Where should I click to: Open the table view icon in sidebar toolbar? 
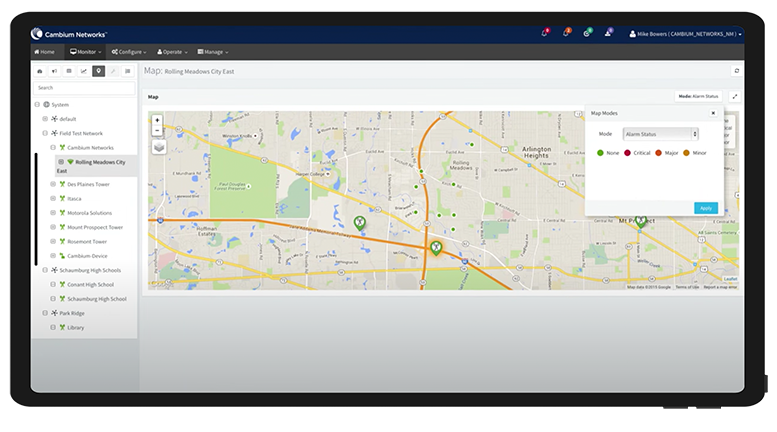[69, 71]
